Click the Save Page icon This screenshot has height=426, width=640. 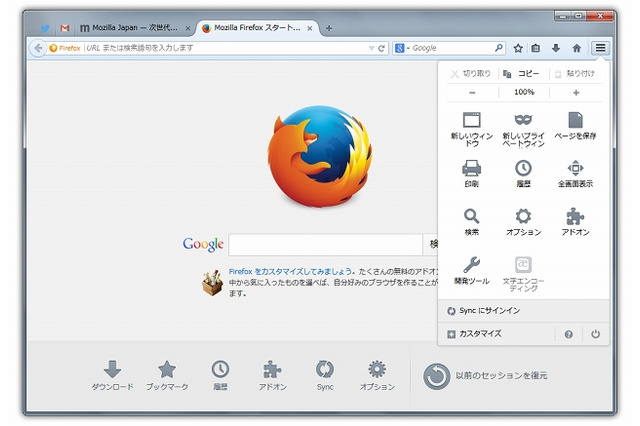click(575, 121)
